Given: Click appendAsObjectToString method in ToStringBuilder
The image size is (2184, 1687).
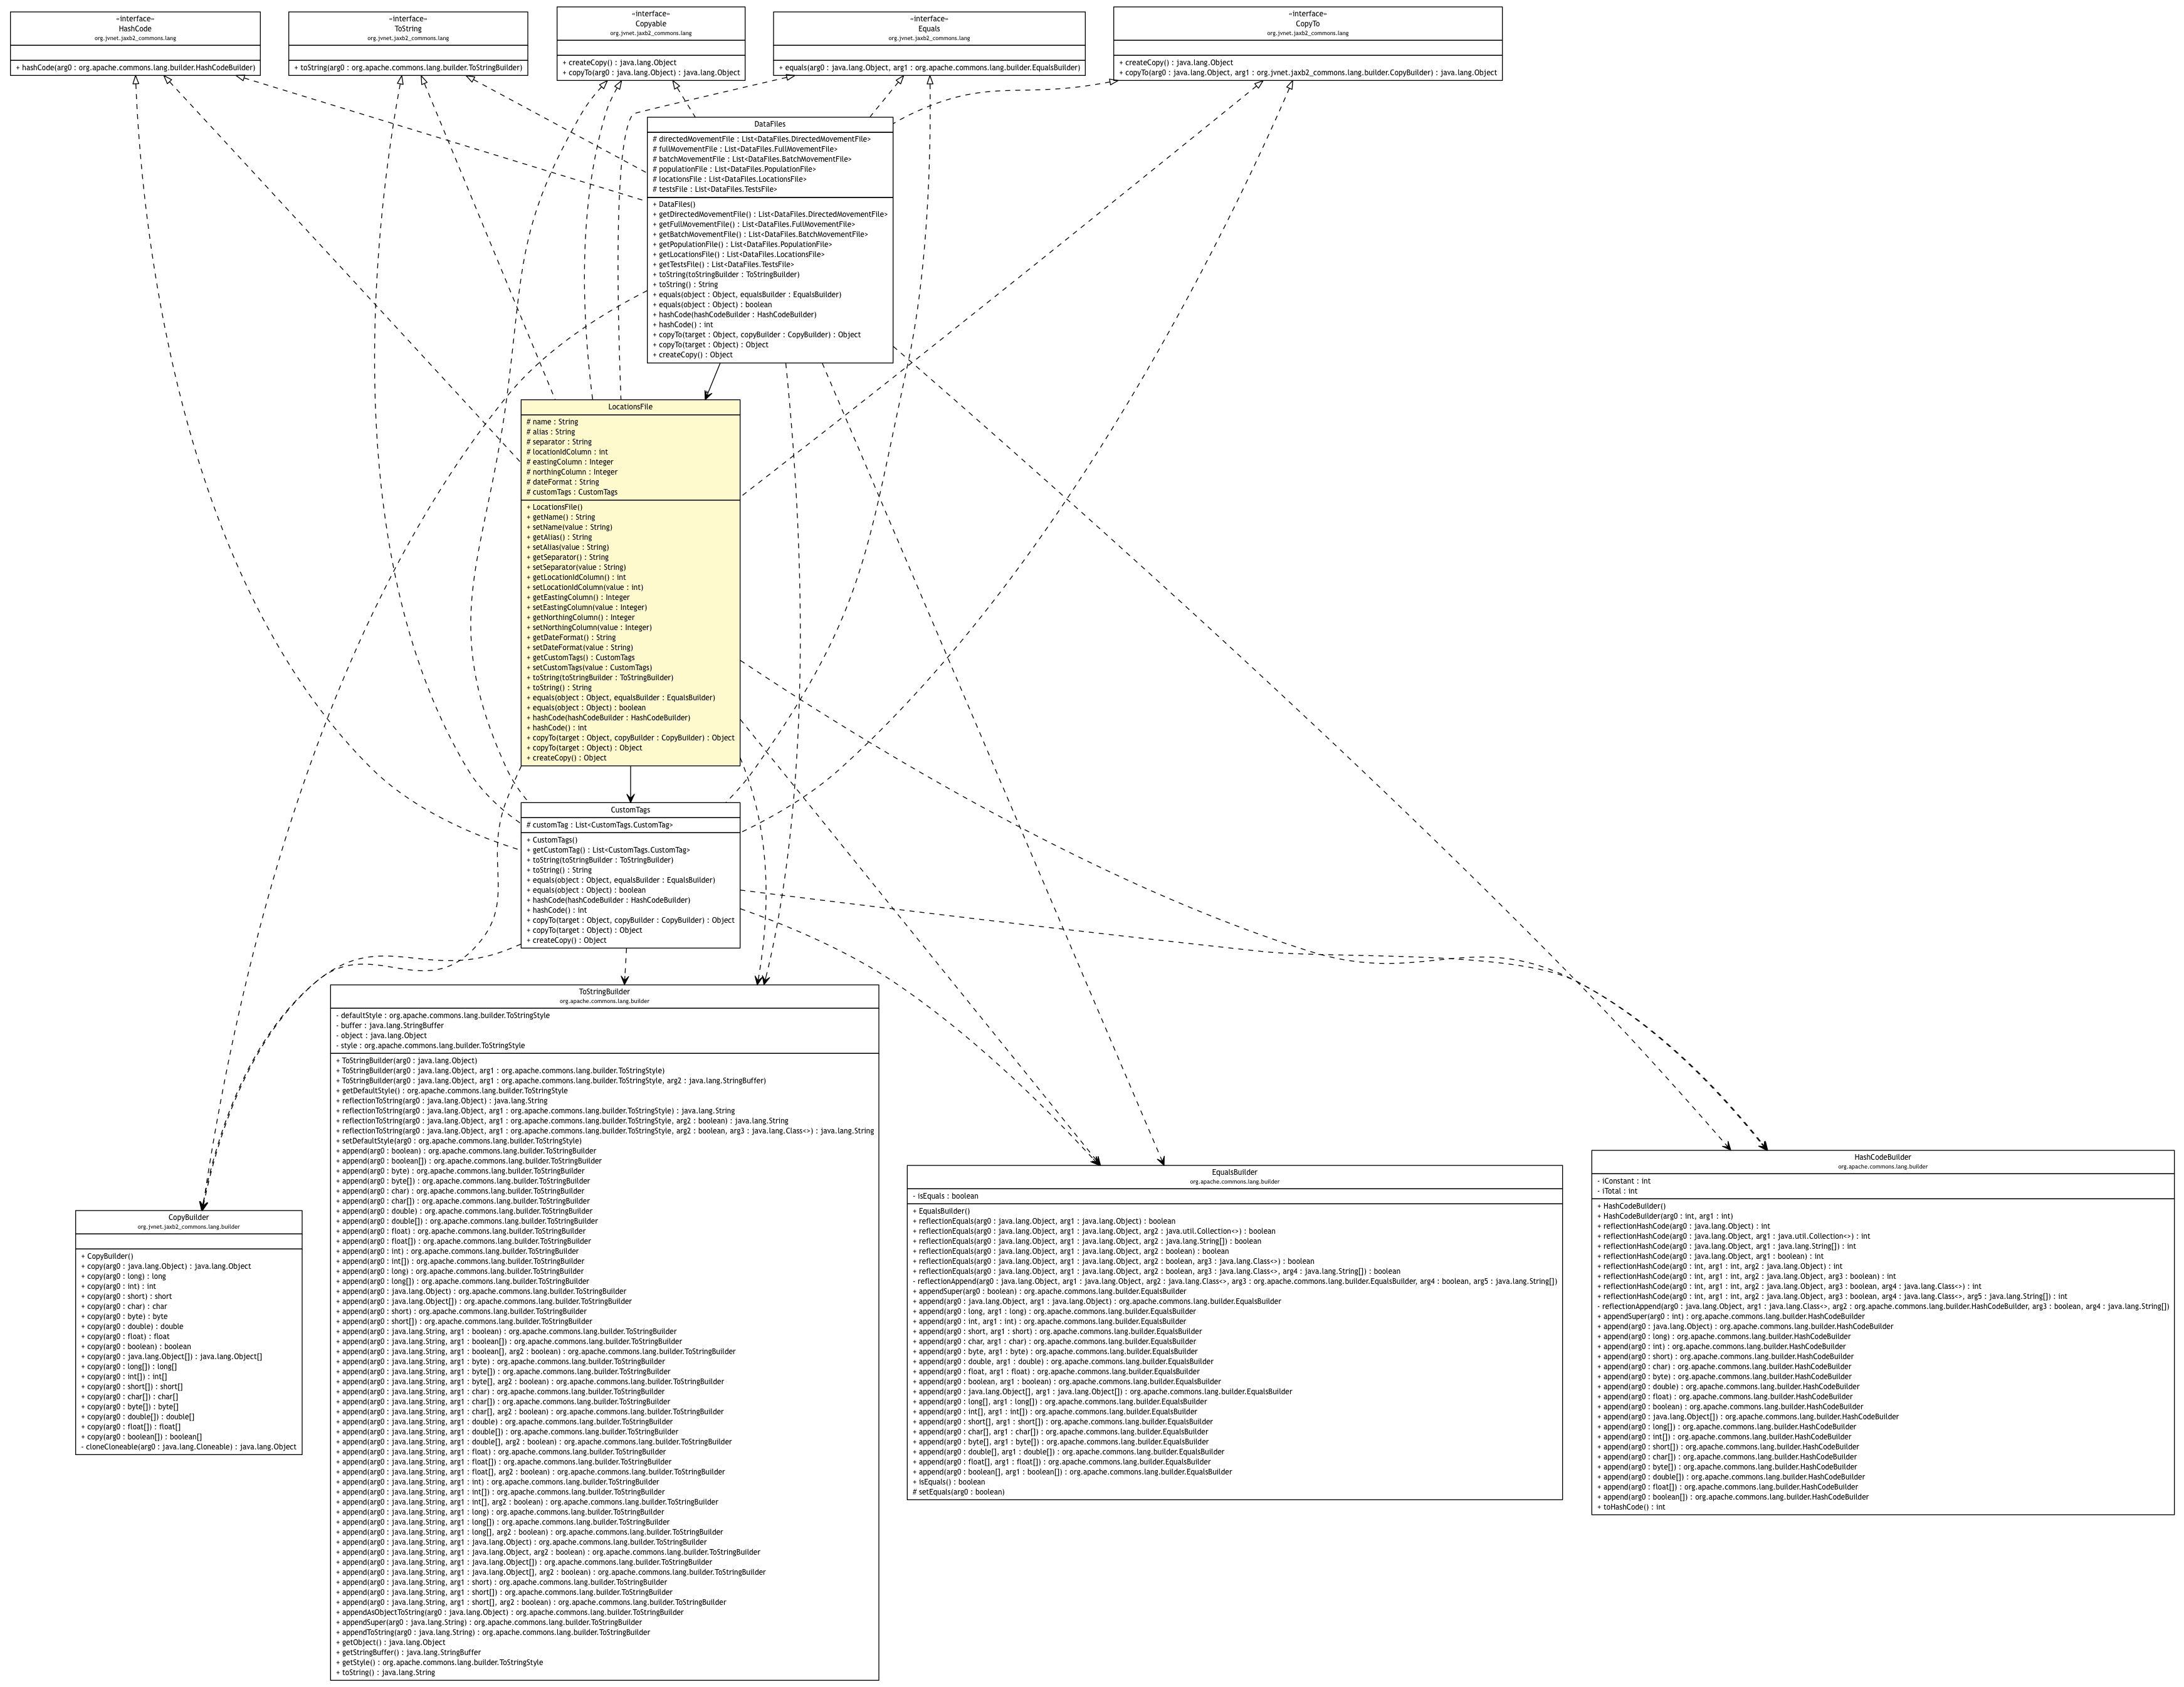Looking at the screenshot, I should pyautogui.click(x=509, y=1611).
